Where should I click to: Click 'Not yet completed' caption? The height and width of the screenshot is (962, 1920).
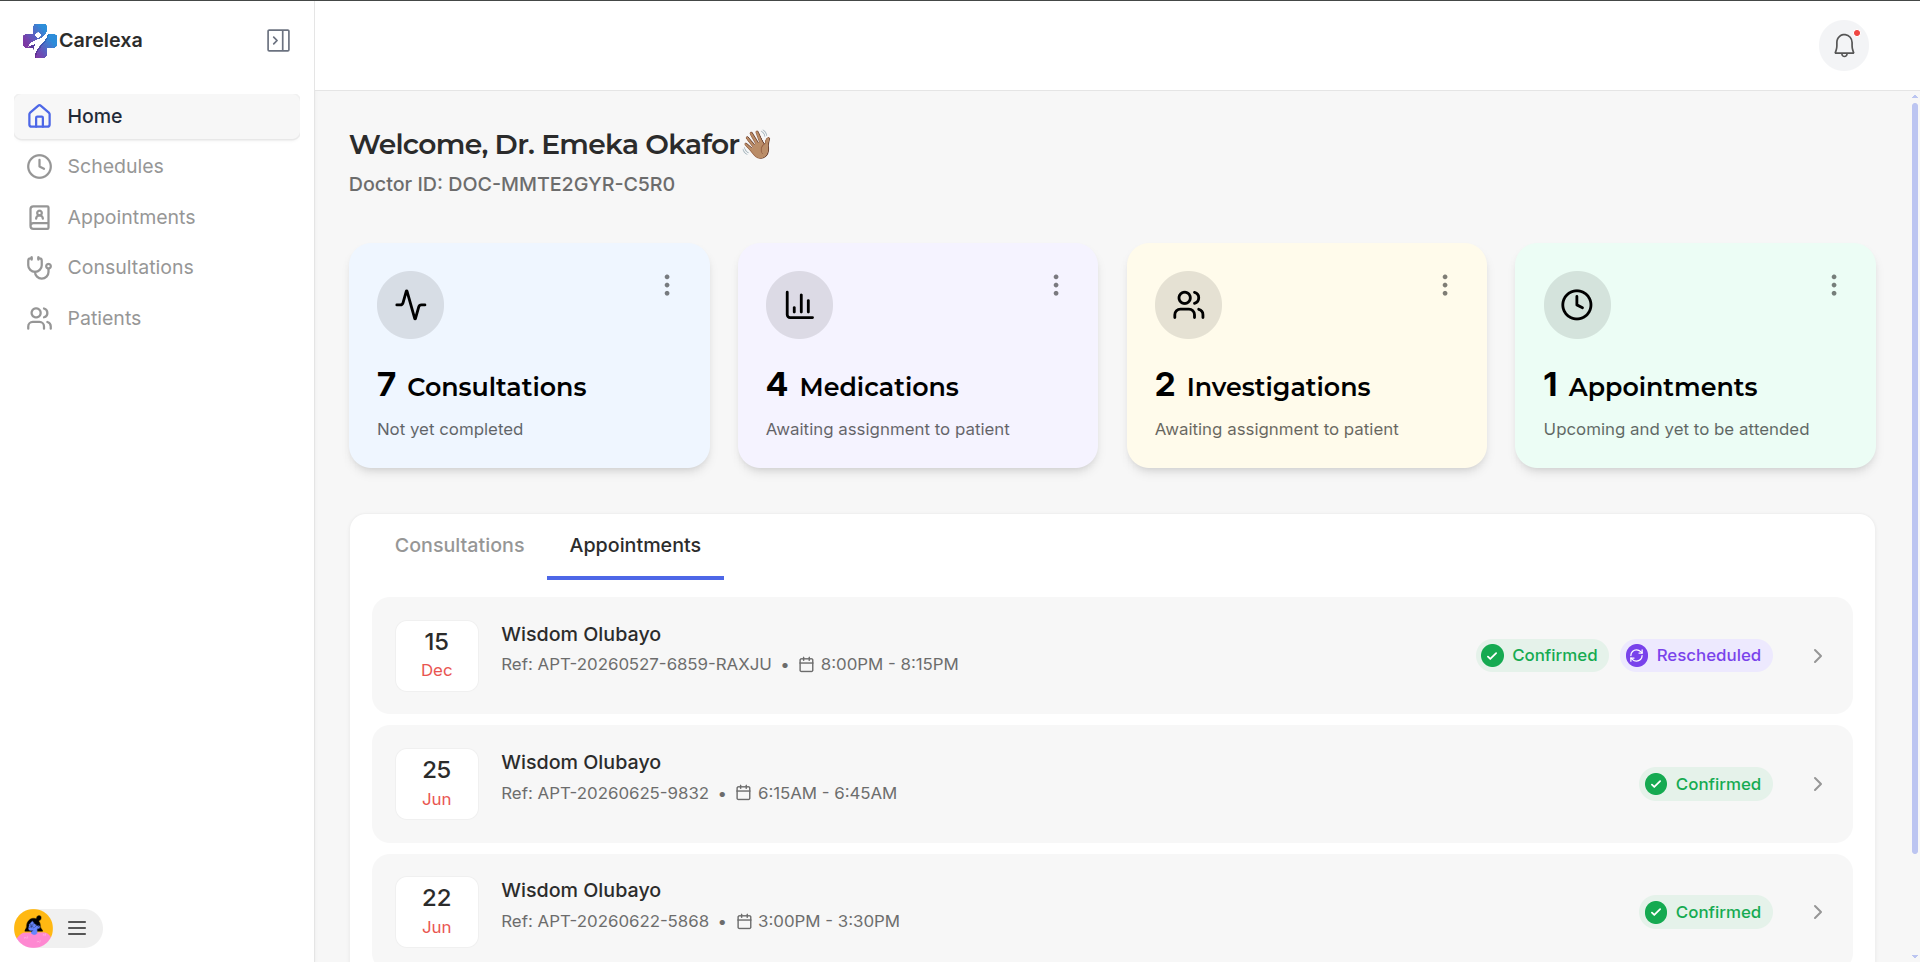(x=450, y=429)
